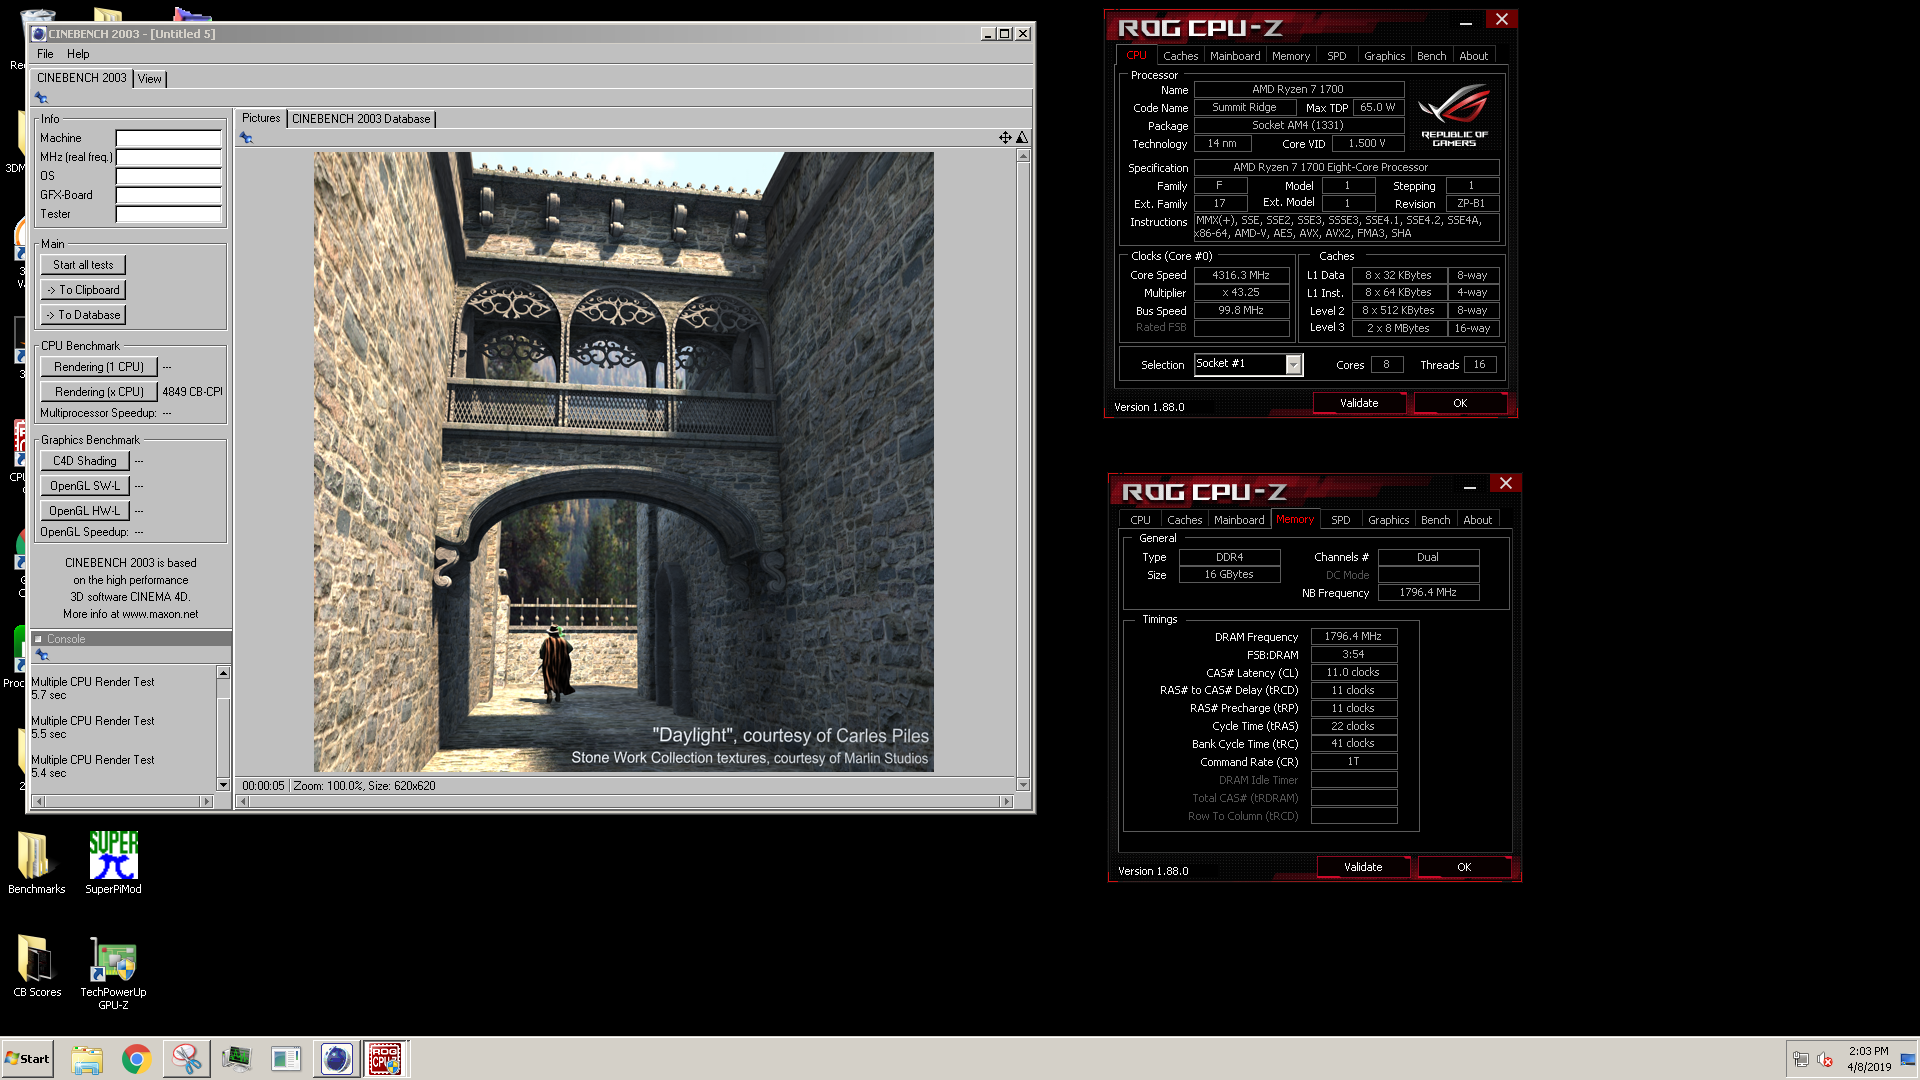Click Start all tests button
The height and width of the screenshot is (1080, 1920).
(x=83, y=265)
